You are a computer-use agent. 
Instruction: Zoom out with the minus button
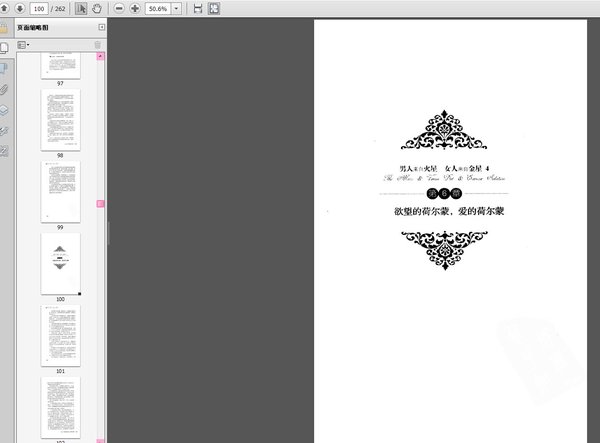(119, 8)
